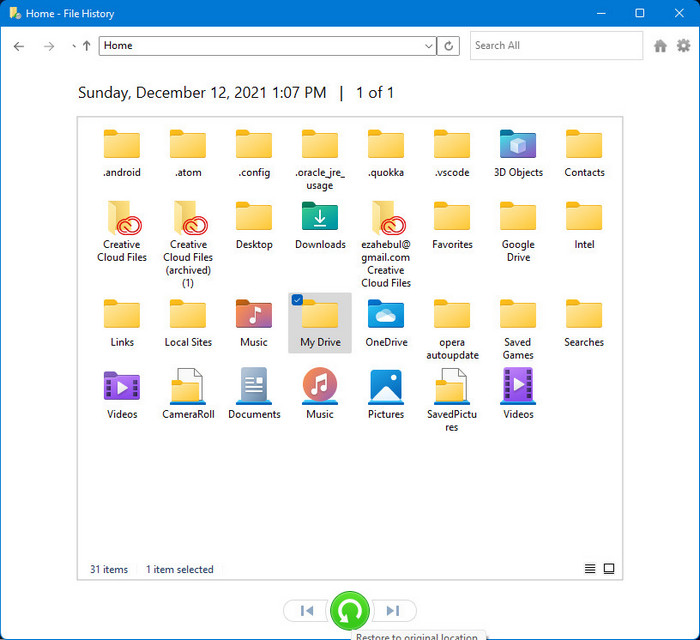Navigate back with the left arrow

[x=19, y=46]
